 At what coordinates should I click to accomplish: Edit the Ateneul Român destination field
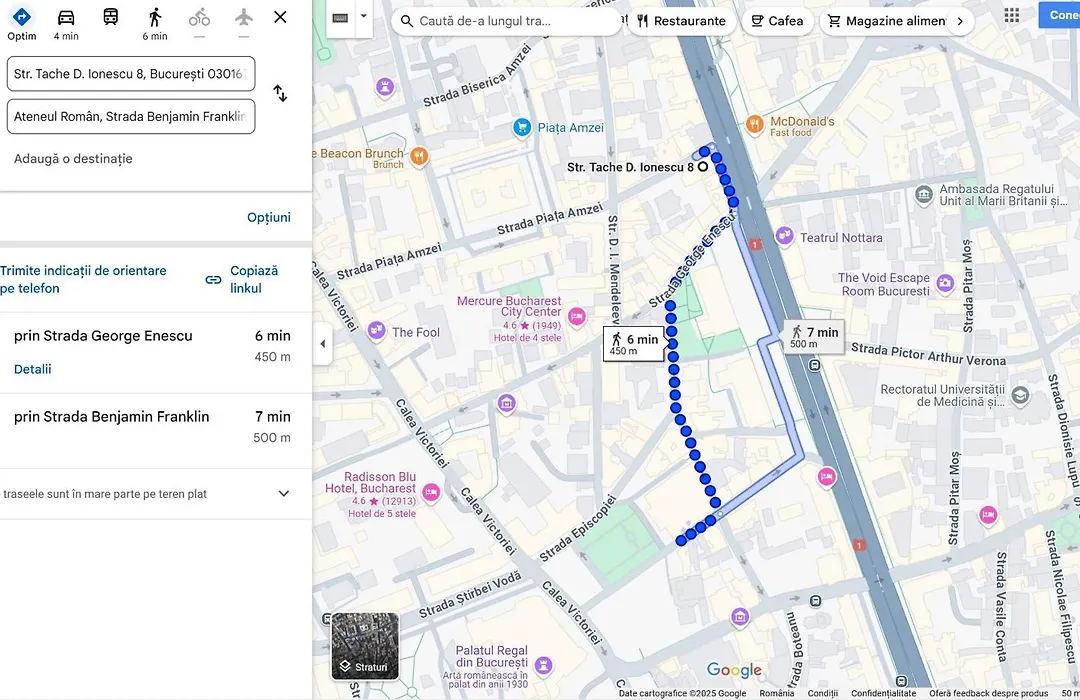131,116
